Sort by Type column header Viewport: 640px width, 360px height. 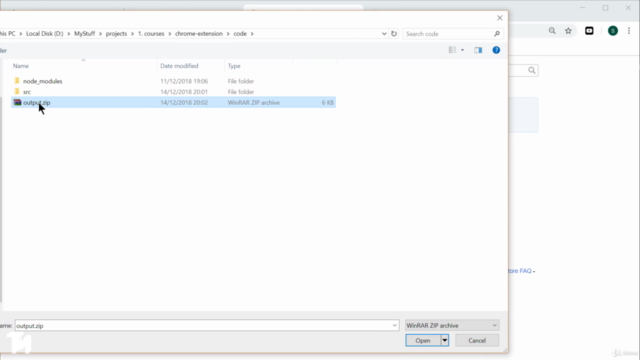(x=234, y=66)
